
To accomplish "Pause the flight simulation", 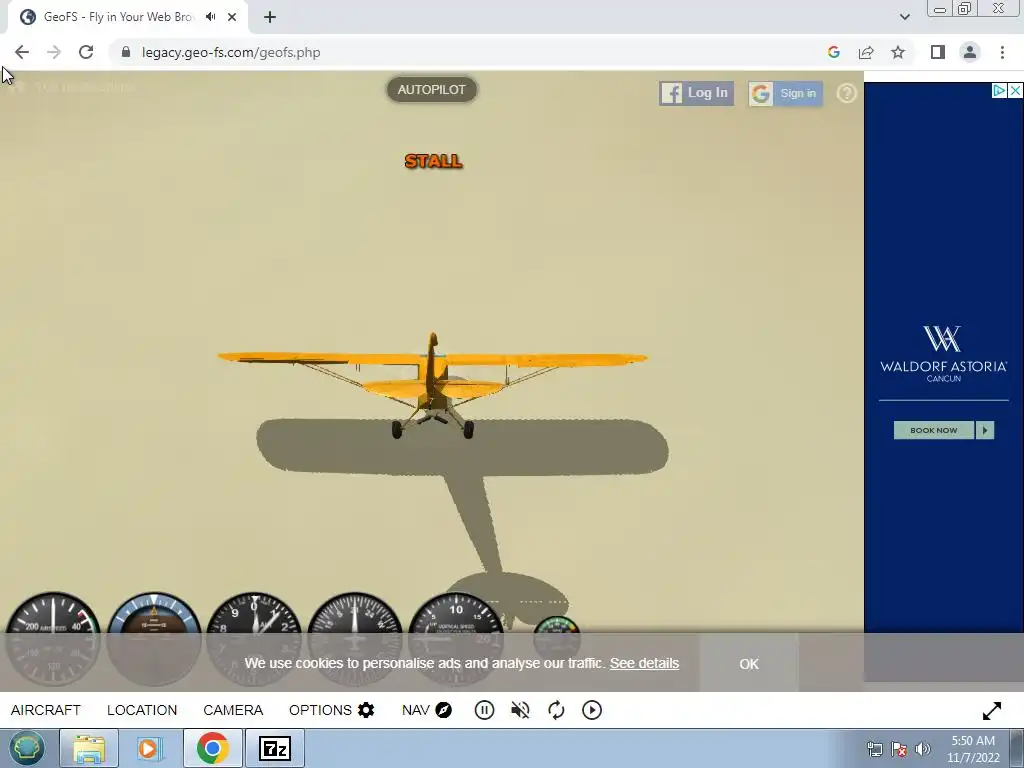I will point(484,710).
